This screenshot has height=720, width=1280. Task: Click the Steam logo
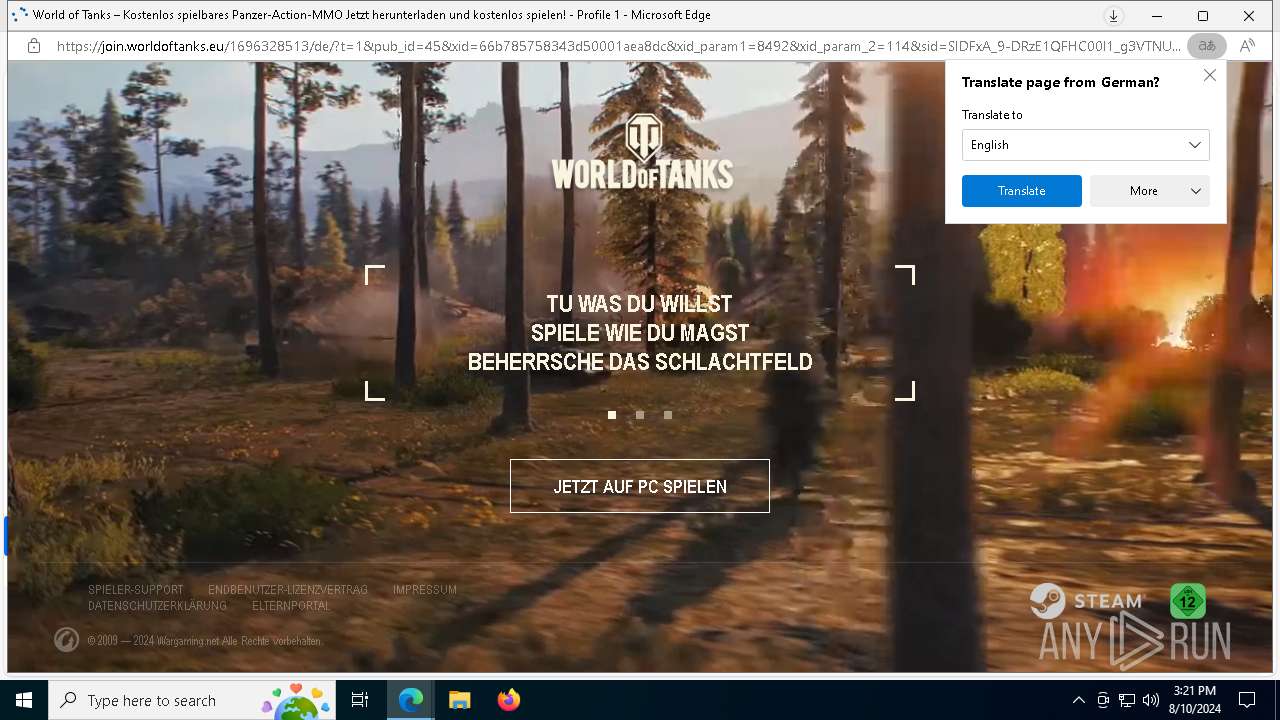(x=1088, y=601)
